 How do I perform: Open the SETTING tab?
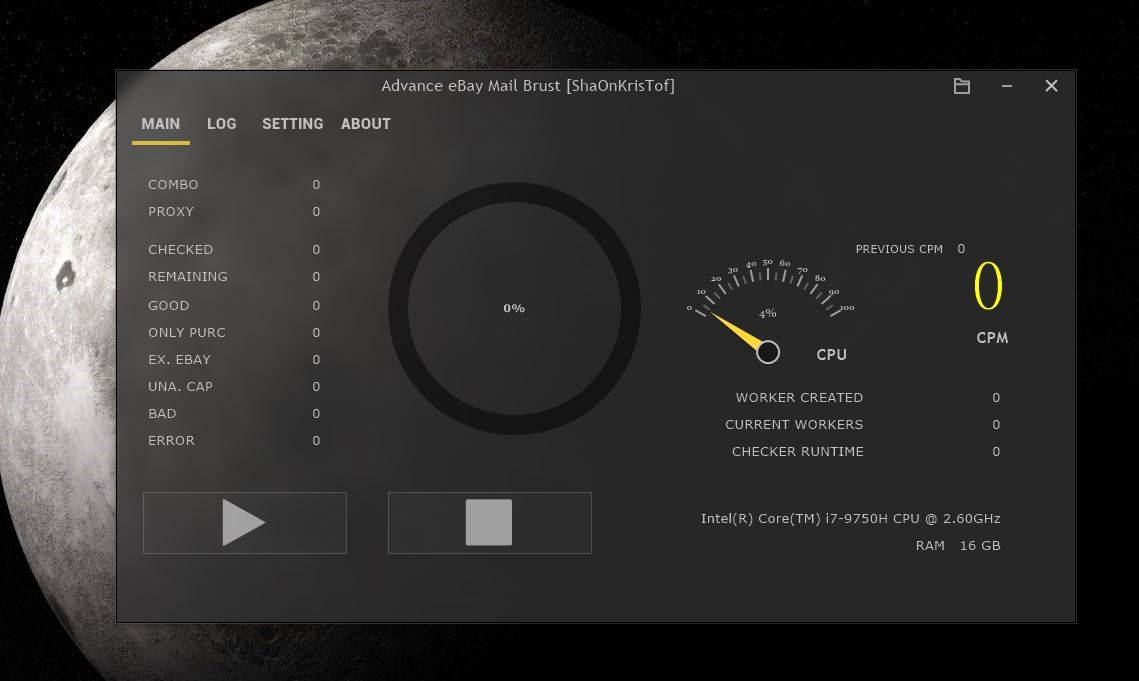coord(293,124)
